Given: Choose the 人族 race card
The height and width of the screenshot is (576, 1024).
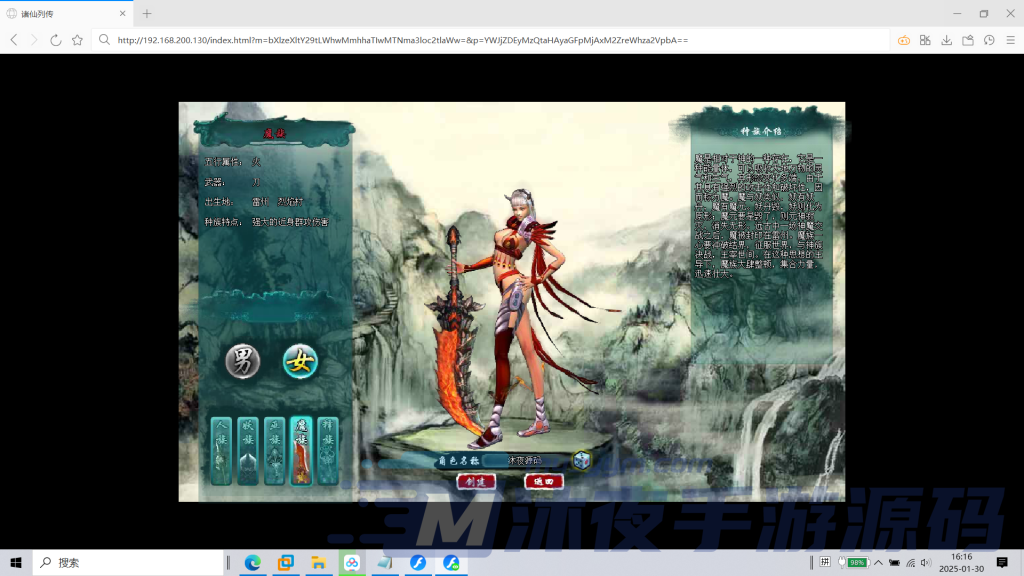Looking at the screenshot, I should tap(221, 451).
